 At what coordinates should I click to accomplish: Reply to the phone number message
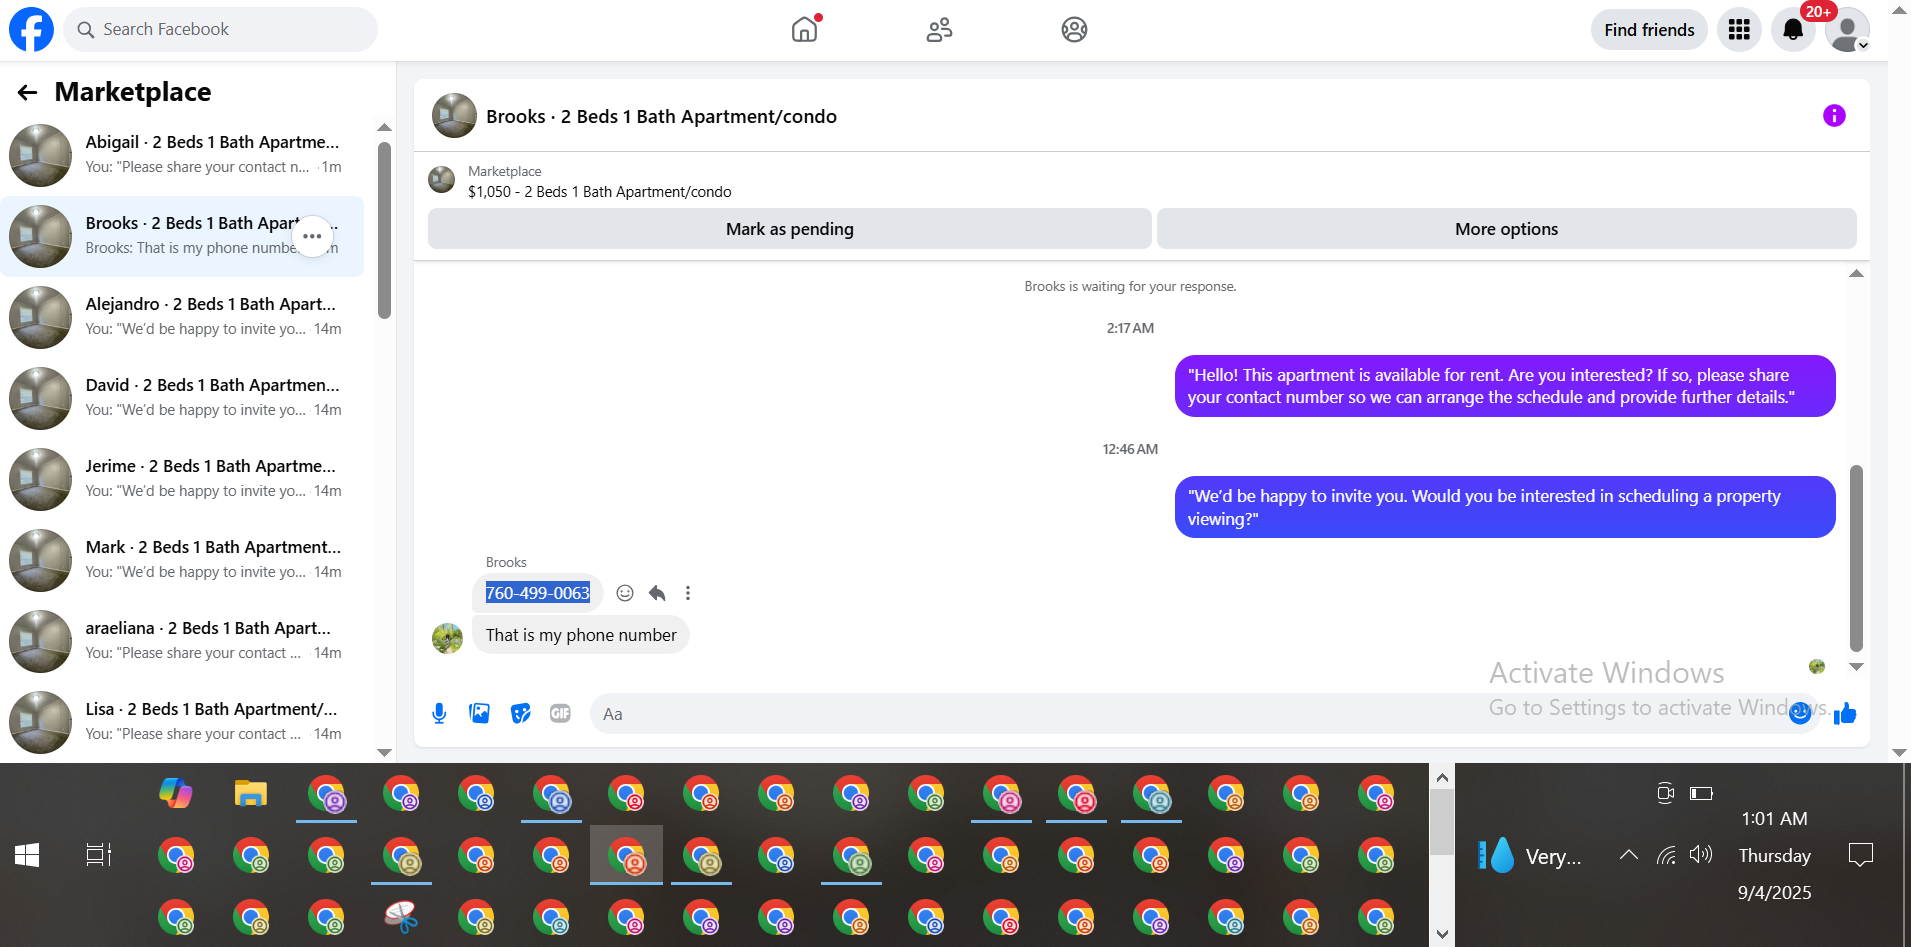657,593
